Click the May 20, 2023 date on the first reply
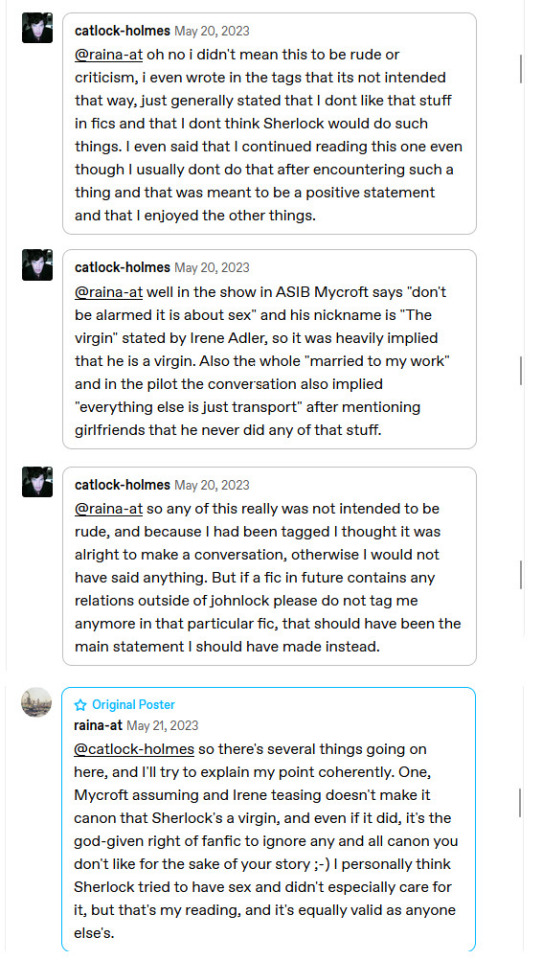542x960 pixels. point(212,31)
